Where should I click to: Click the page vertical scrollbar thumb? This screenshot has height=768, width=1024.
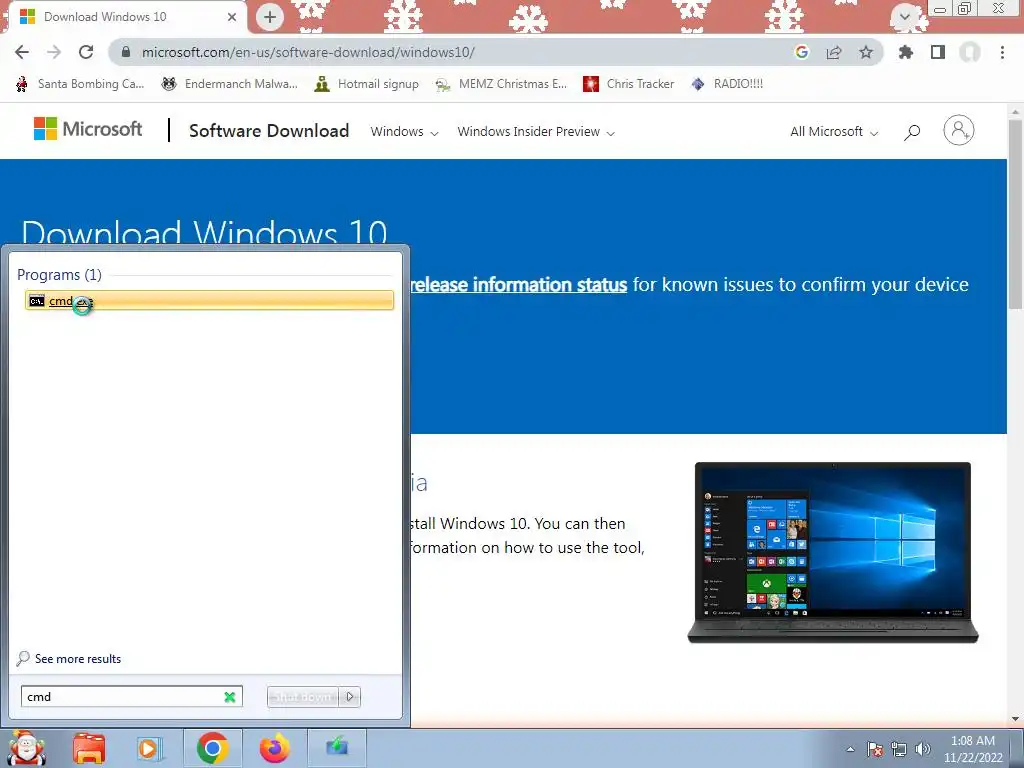[1015, 214]
